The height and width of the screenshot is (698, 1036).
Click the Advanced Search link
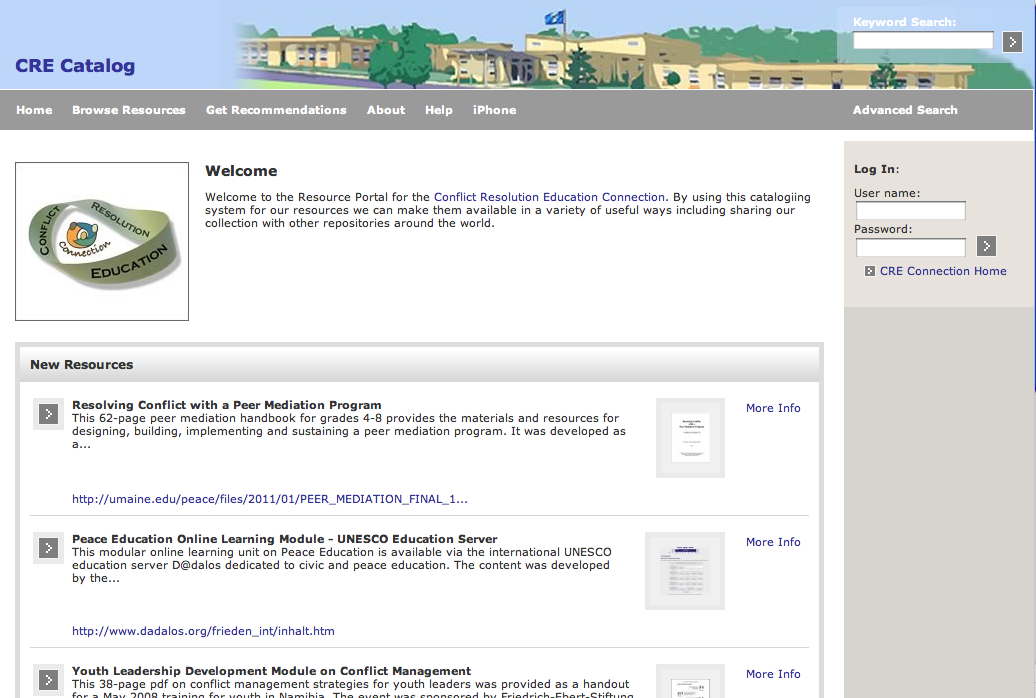[905, 110]
